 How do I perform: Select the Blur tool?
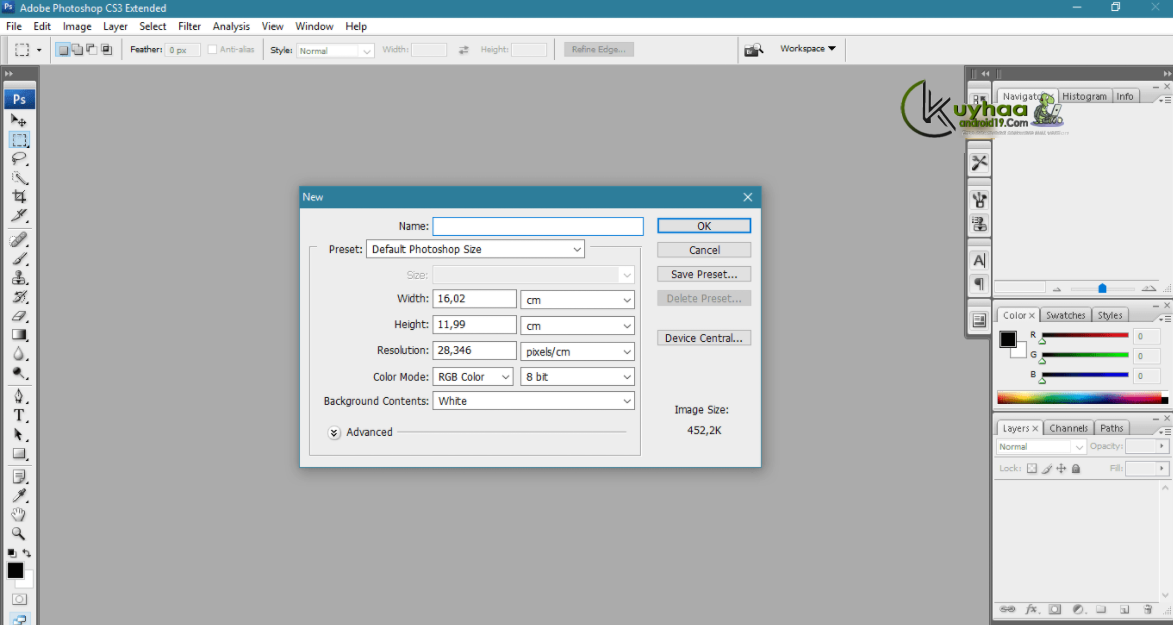19,354
